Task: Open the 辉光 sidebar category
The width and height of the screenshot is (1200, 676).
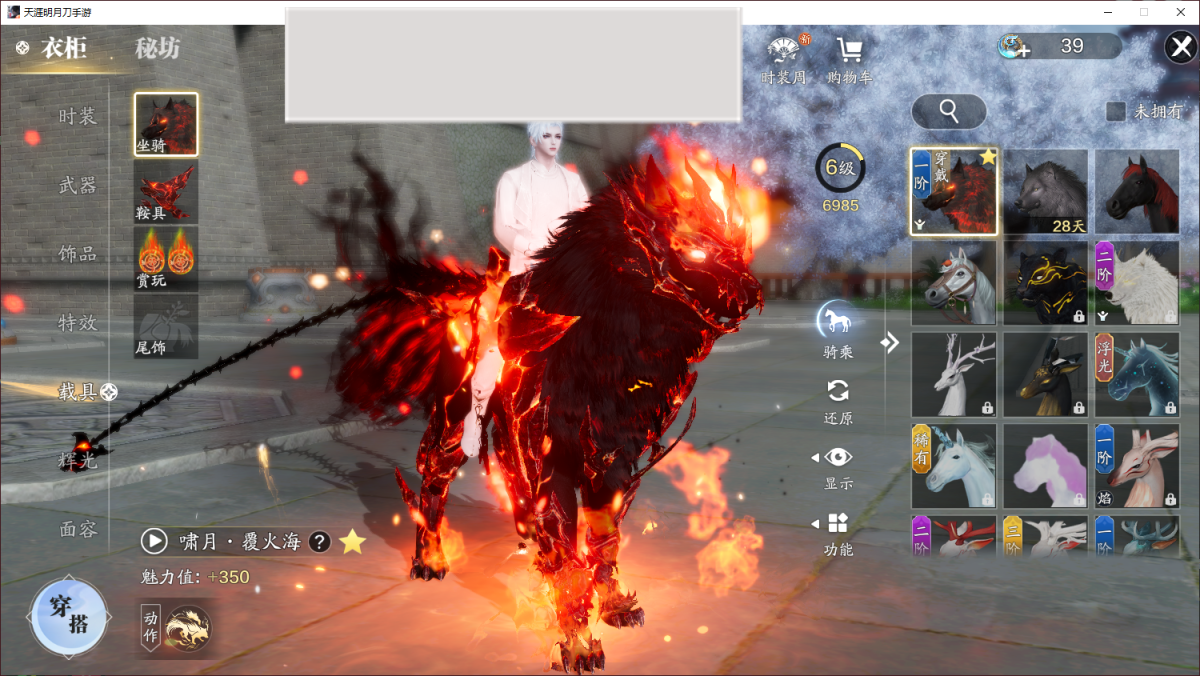Action: (78, 461)
